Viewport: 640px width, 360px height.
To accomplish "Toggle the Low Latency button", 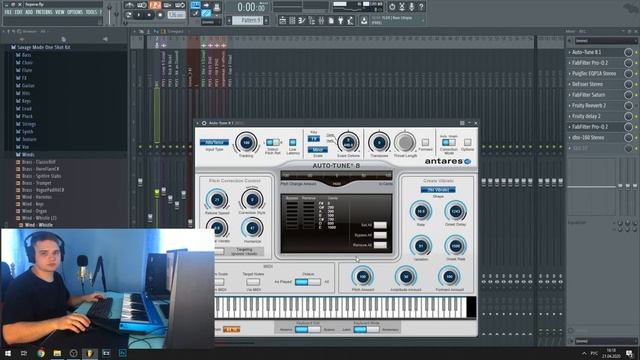I will [293, 142].
